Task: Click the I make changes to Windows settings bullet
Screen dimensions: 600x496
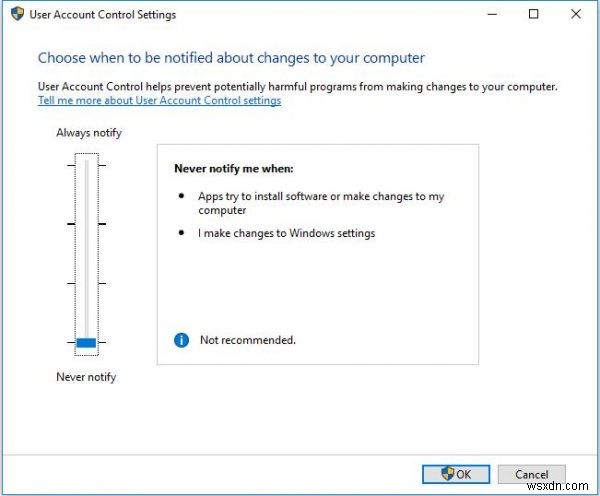Action: point(286,234)
